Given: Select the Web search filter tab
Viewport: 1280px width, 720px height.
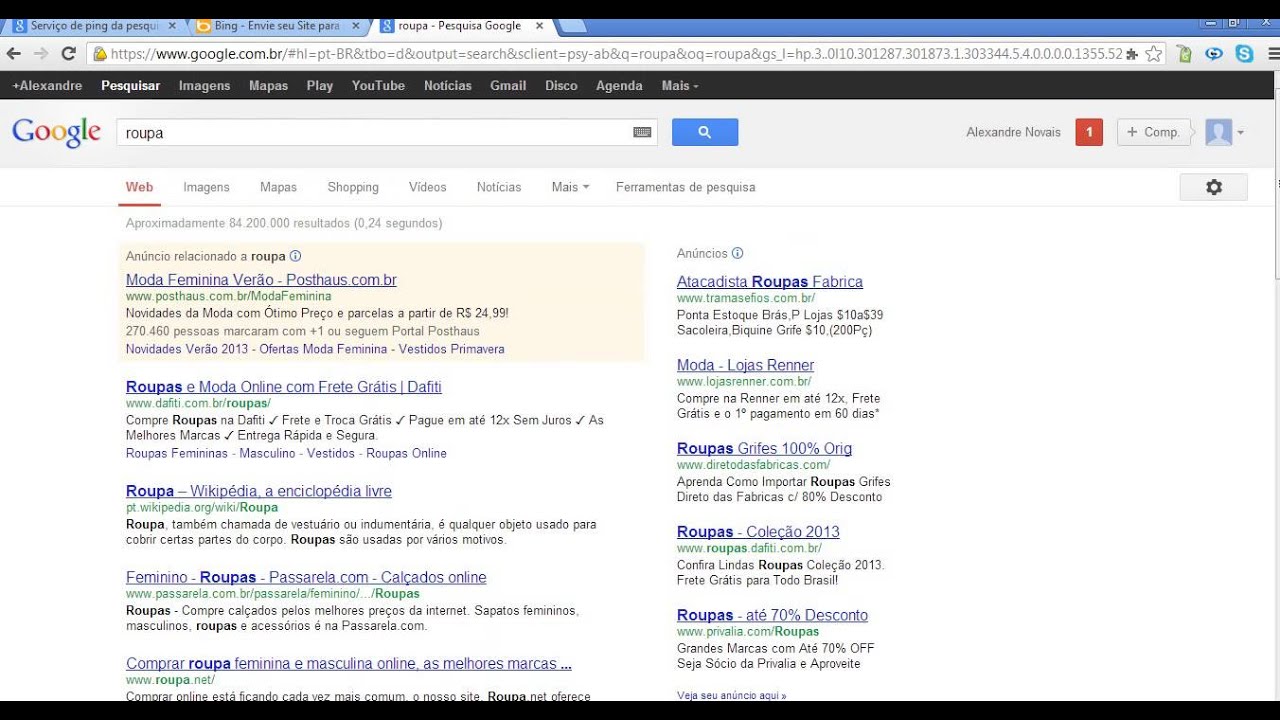Looking at the screenshot, I should [139, 187].
